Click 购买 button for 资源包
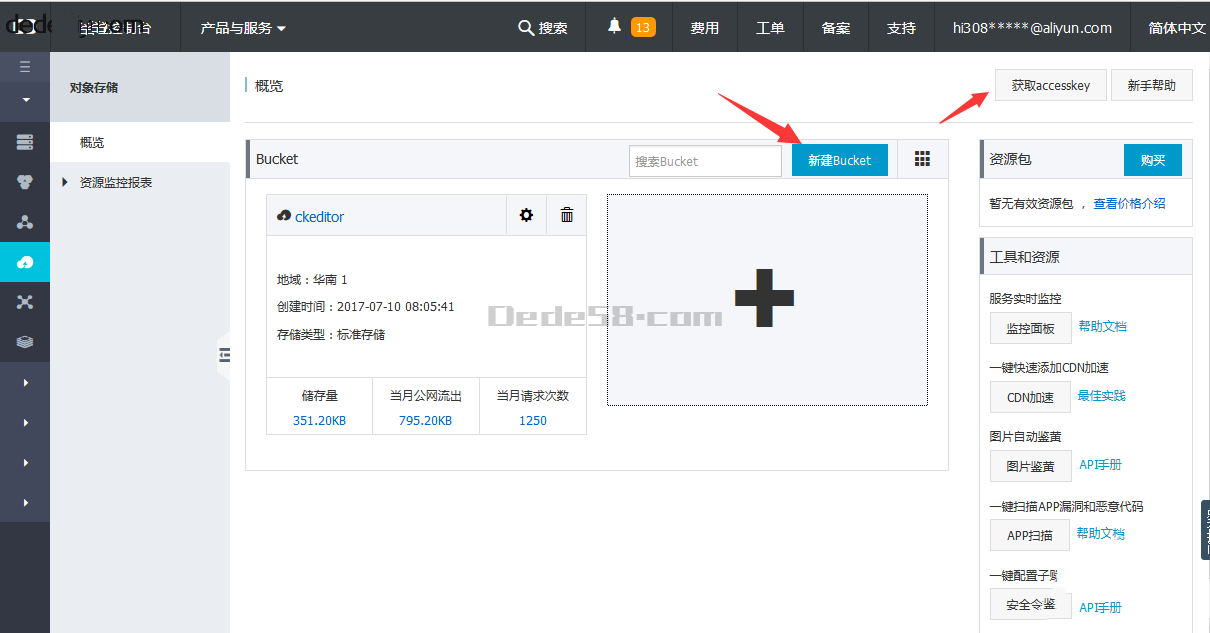Image resolution: width=1210 pixels, height=633 pixels. click(1152, 160)
